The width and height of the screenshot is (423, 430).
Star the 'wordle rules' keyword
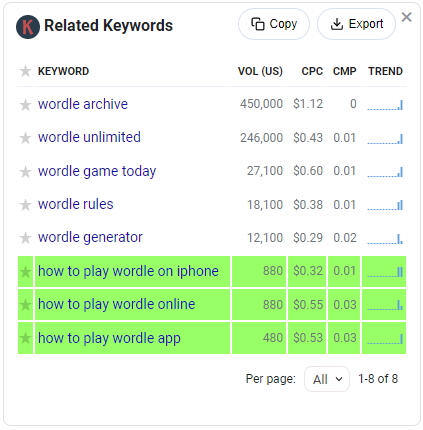coord(25,205)
